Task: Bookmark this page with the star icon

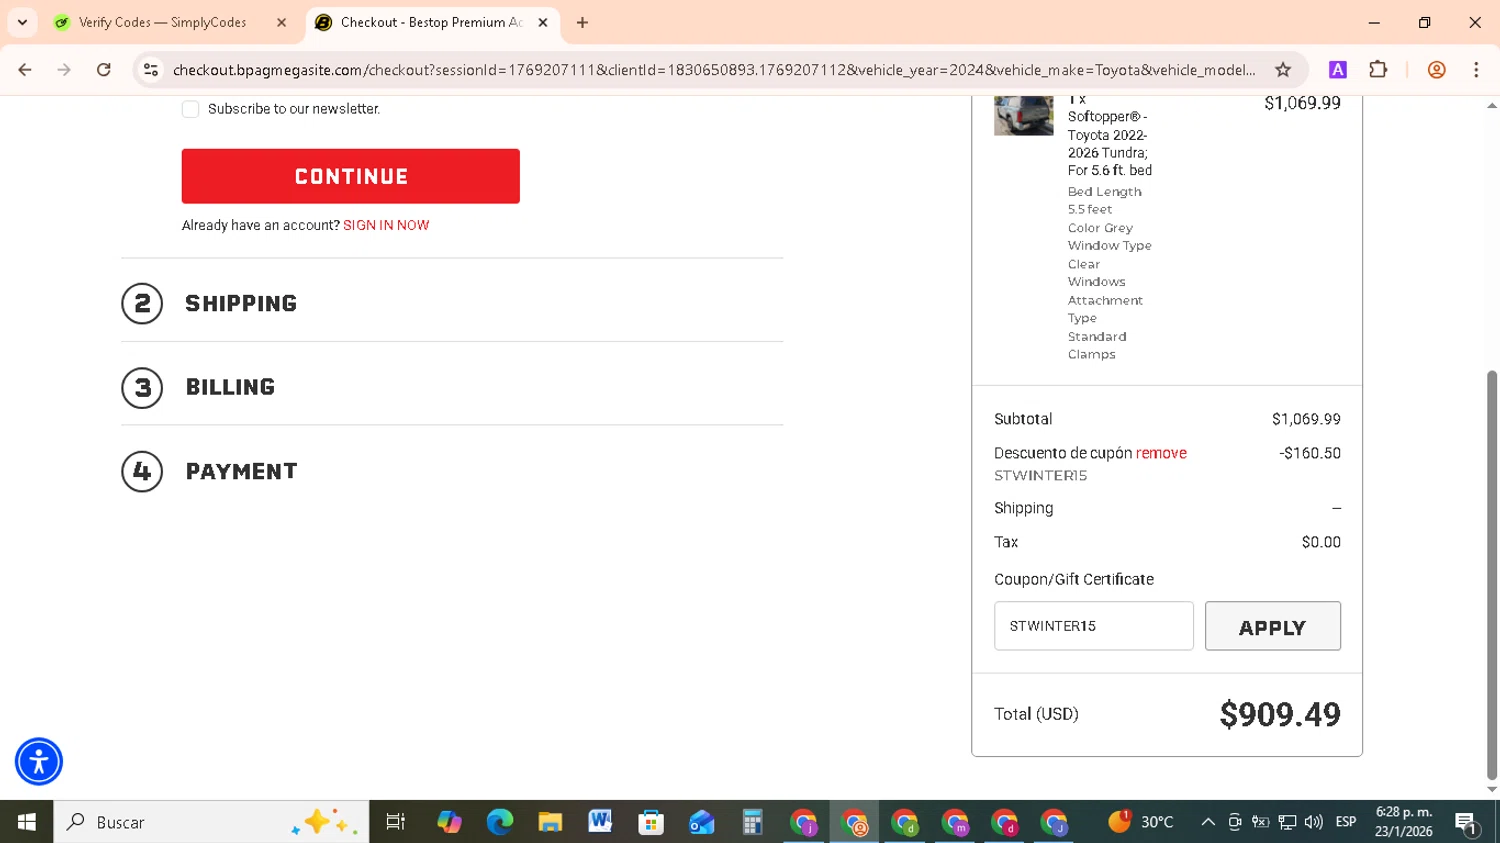Action: point(1283,70)
